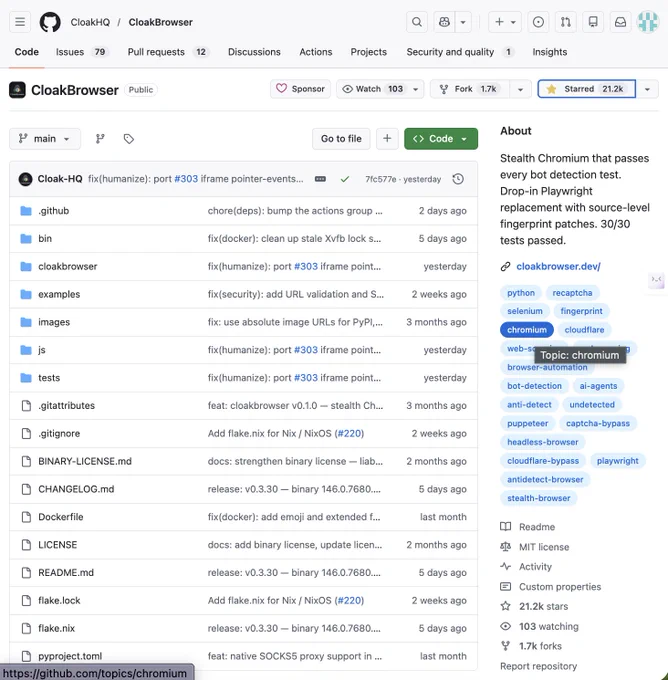Screen dimensions: 668x680
Task: Open the search magnifier icon
Action: click(416, 22)
